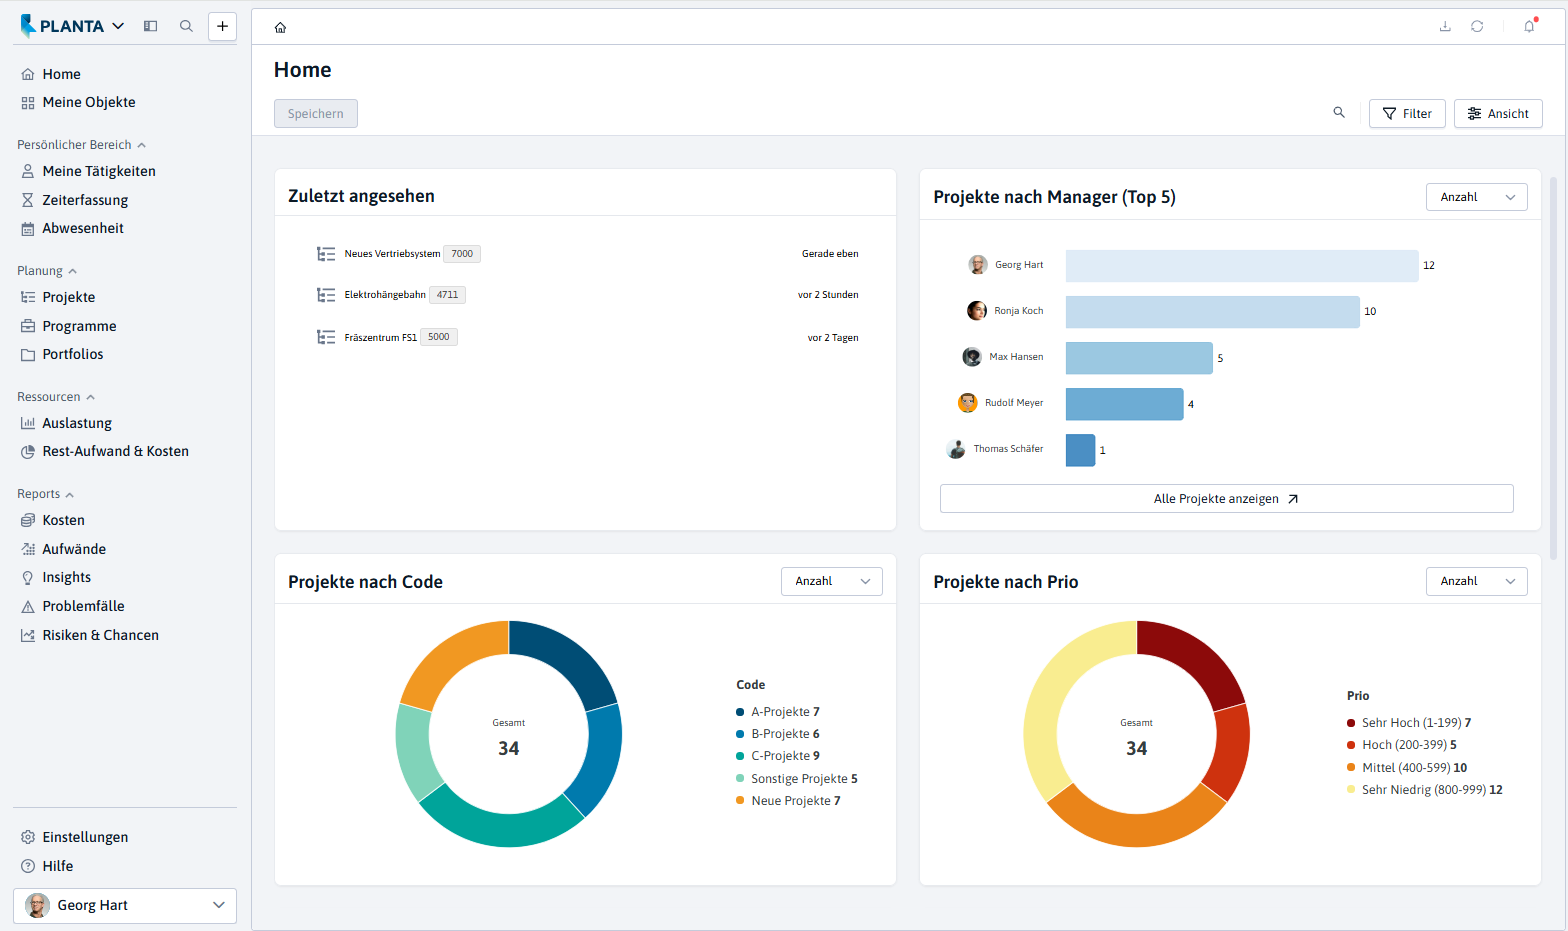Click Alle Projekte anzeigen
This screenshot has width=1568, height=931.
(x=1226, y=499)
